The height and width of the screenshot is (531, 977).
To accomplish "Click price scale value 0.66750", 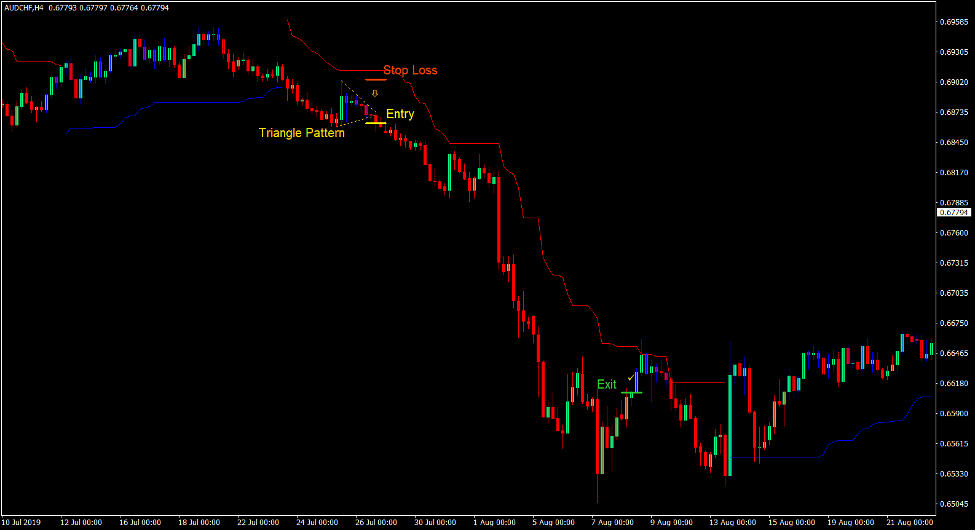I will tap(954, 323).
